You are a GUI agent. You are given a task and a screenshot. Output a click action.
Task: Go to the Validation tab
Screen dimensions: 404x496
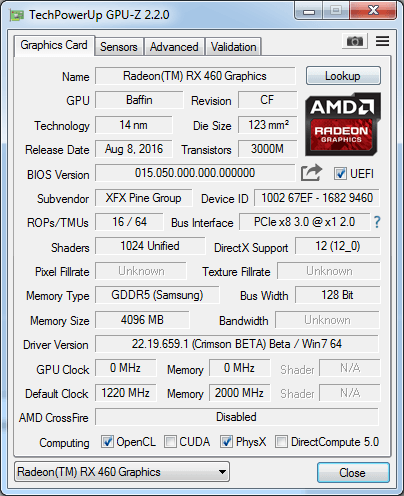click(x=233, y=47)
